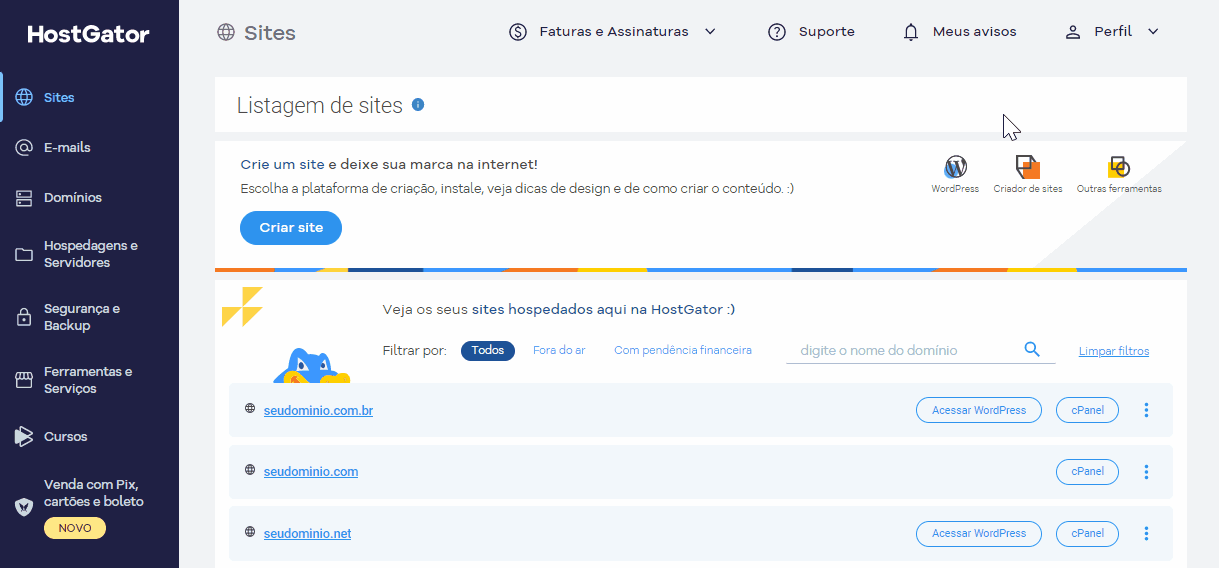This screenshot has width=1219, height=568.
Task: Go to Sites in sidebar
Action: [x=59, y=98]
